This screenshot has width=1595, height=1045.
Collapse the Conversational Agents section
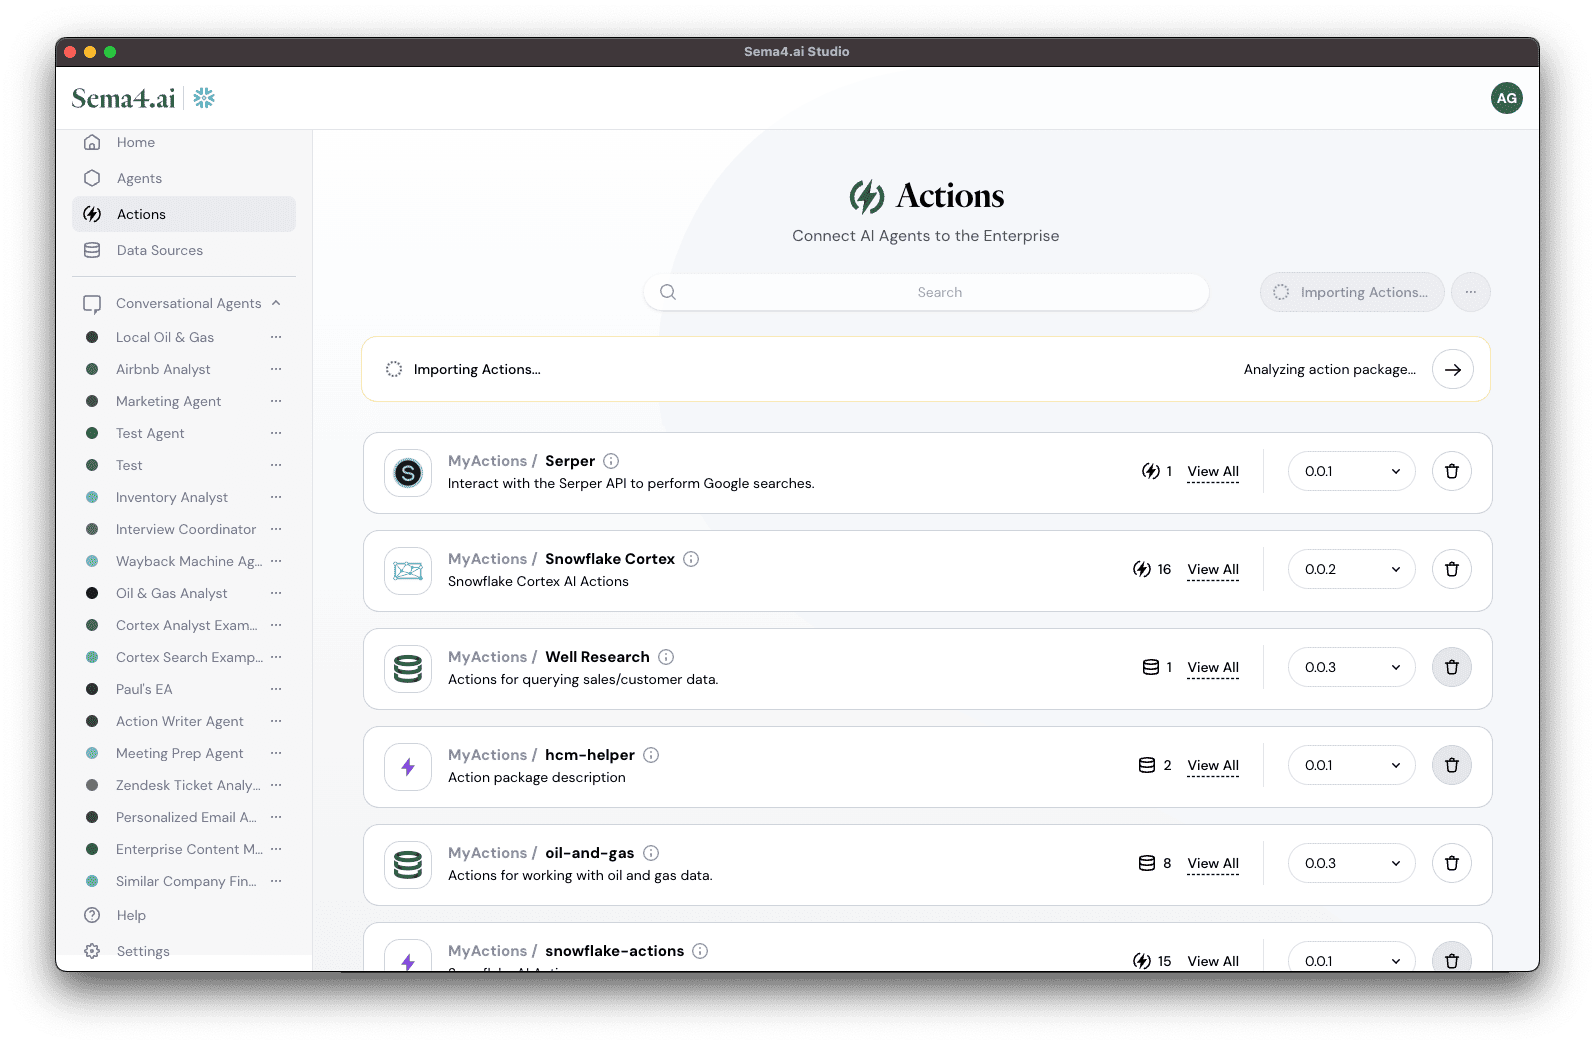click(x=276, y=303)
